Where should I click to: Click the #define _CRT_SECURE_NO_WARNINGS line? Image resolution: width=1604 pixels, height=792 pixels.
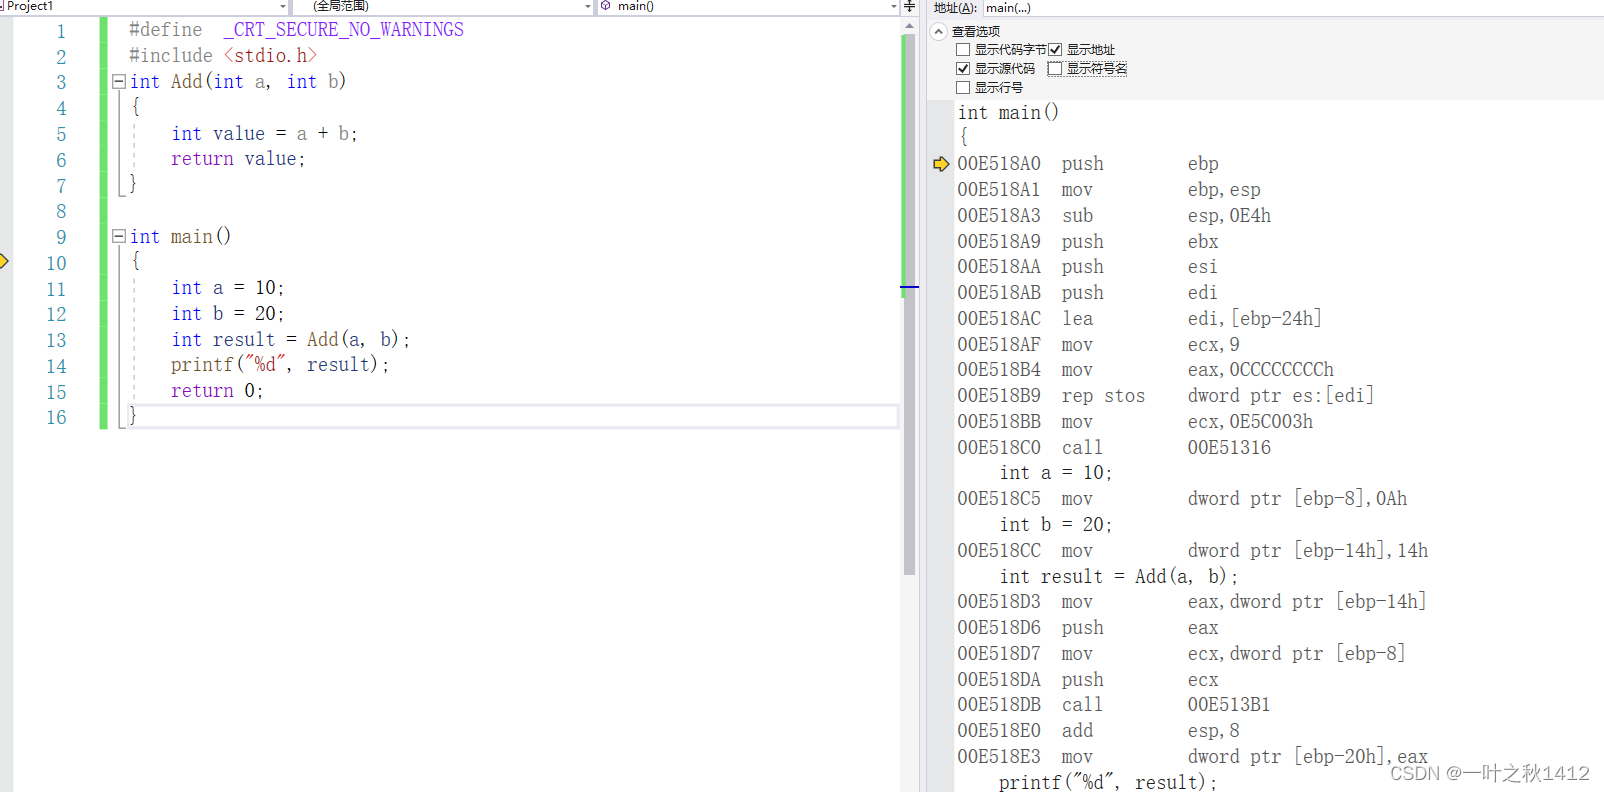(296, 30)
